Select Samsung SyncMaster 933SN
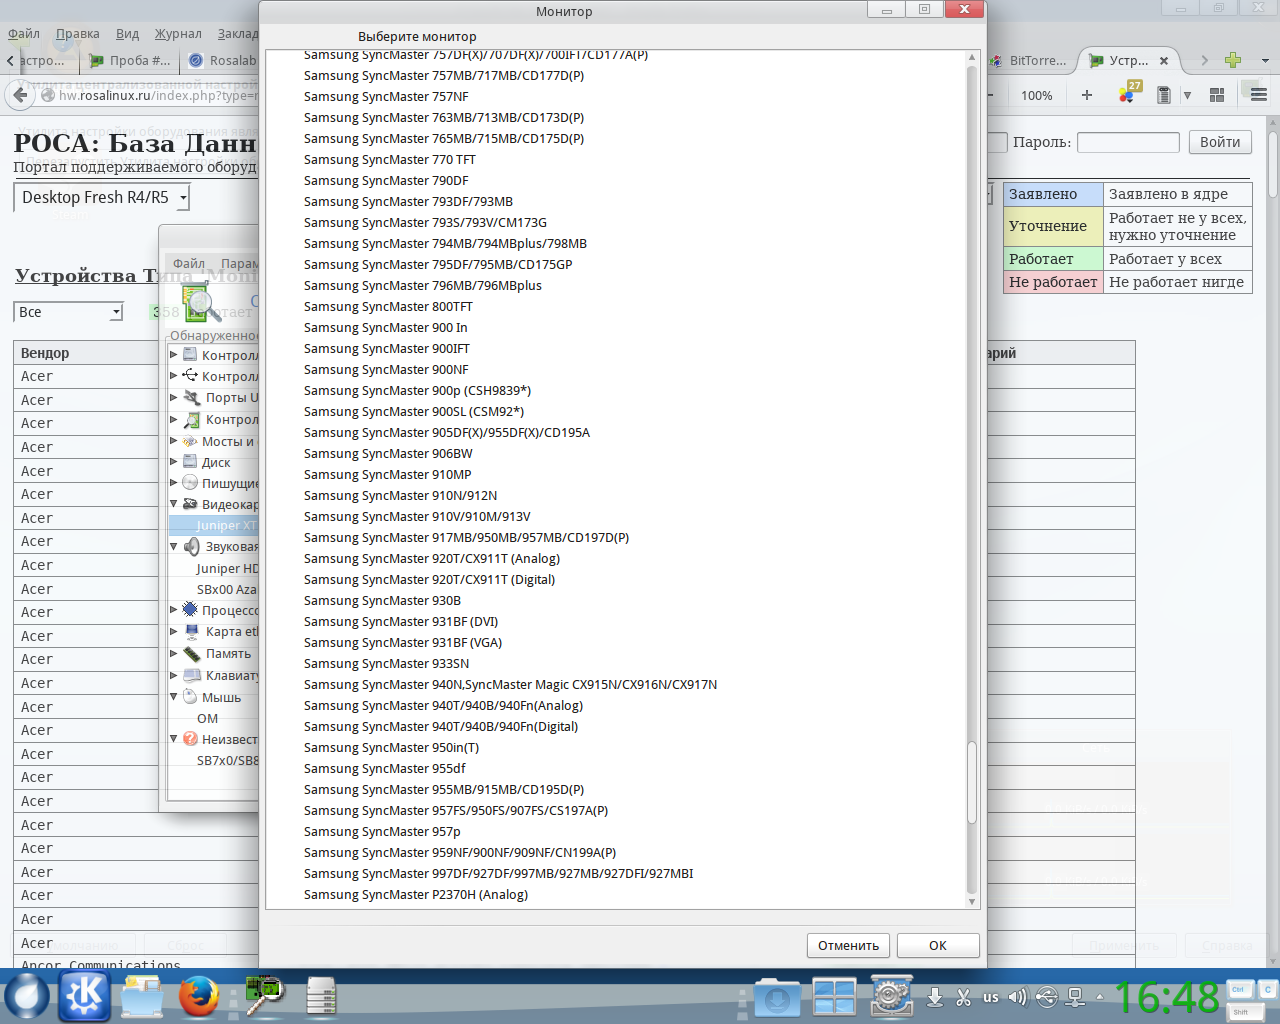Image resolution: width=1280 pixels, height=1024 pixels. click(x=386, y=664)
